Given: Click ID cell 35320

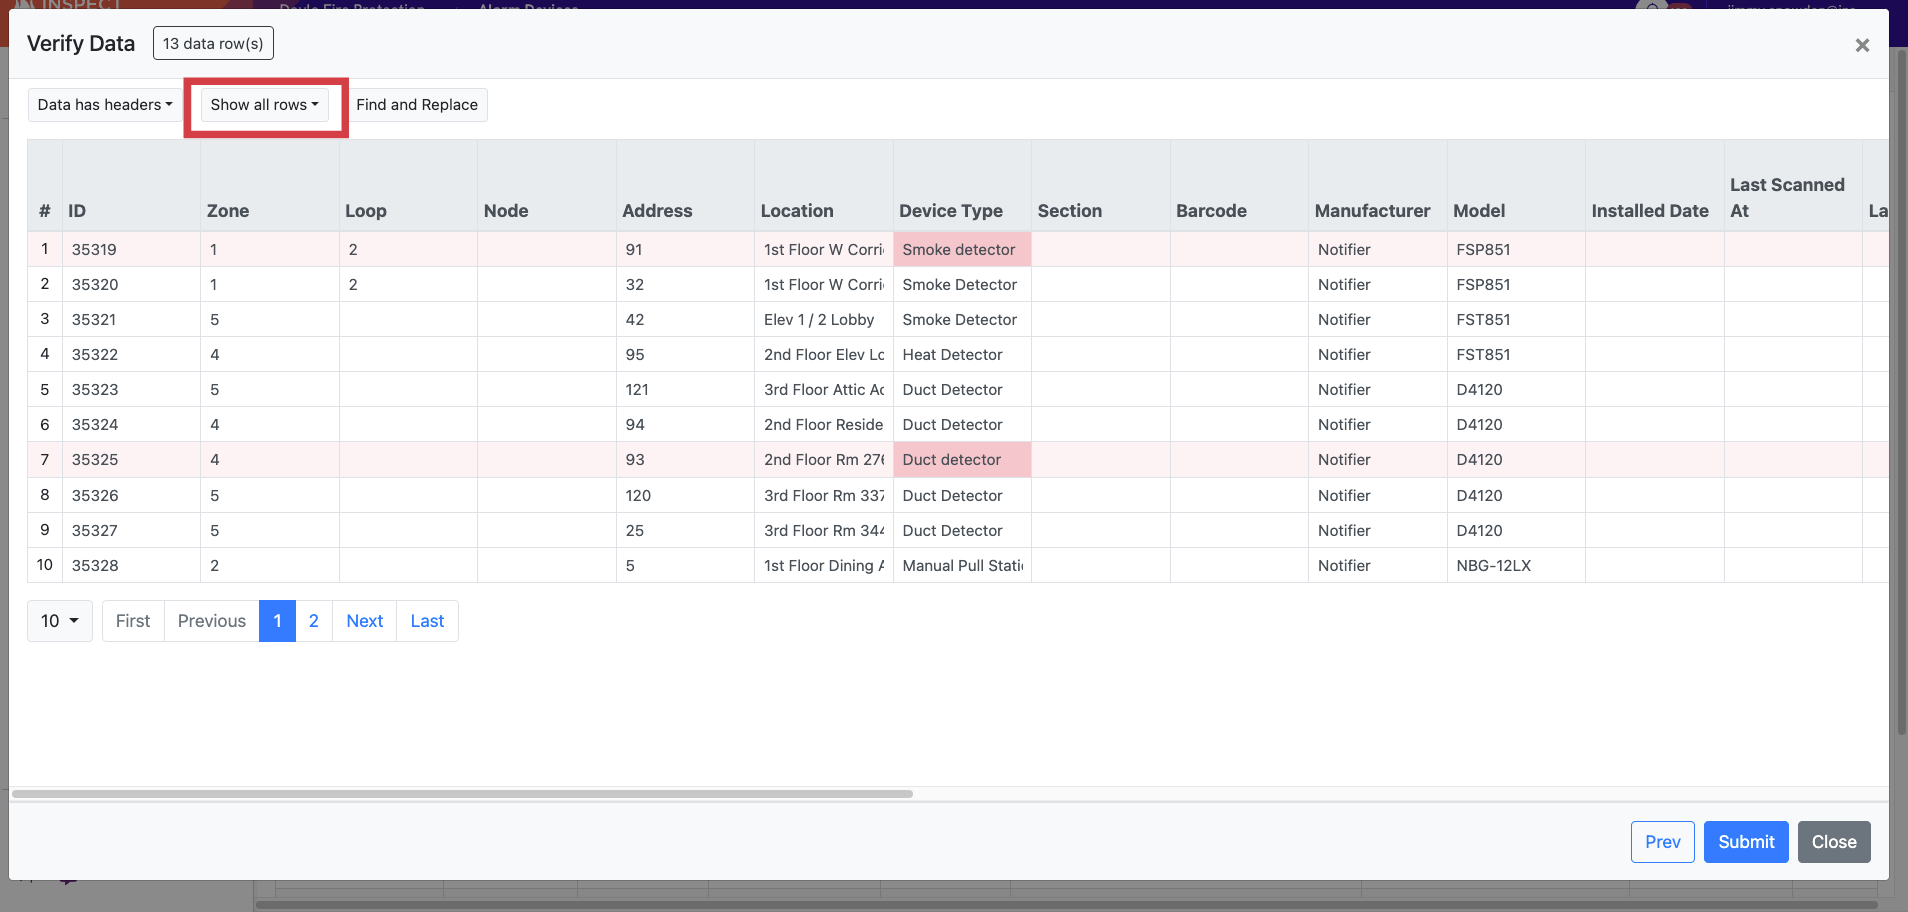Looking at the screenshot, I should pyautogui.click(x=131, y=285).
